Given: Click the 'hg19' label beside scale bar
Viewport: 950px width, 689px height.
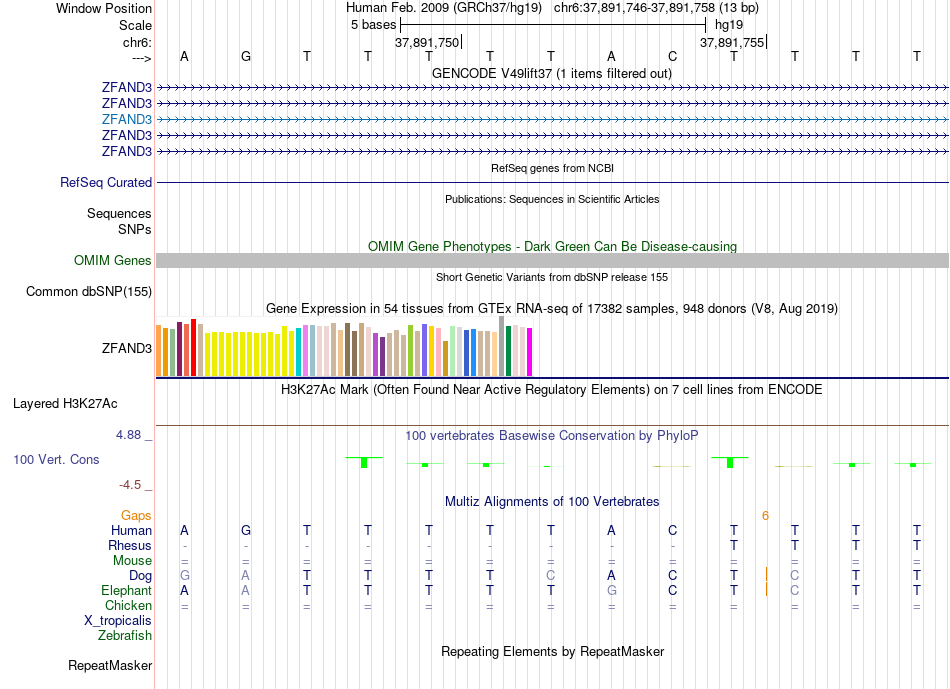Looking at the screenshot, I should click(729, 25).
